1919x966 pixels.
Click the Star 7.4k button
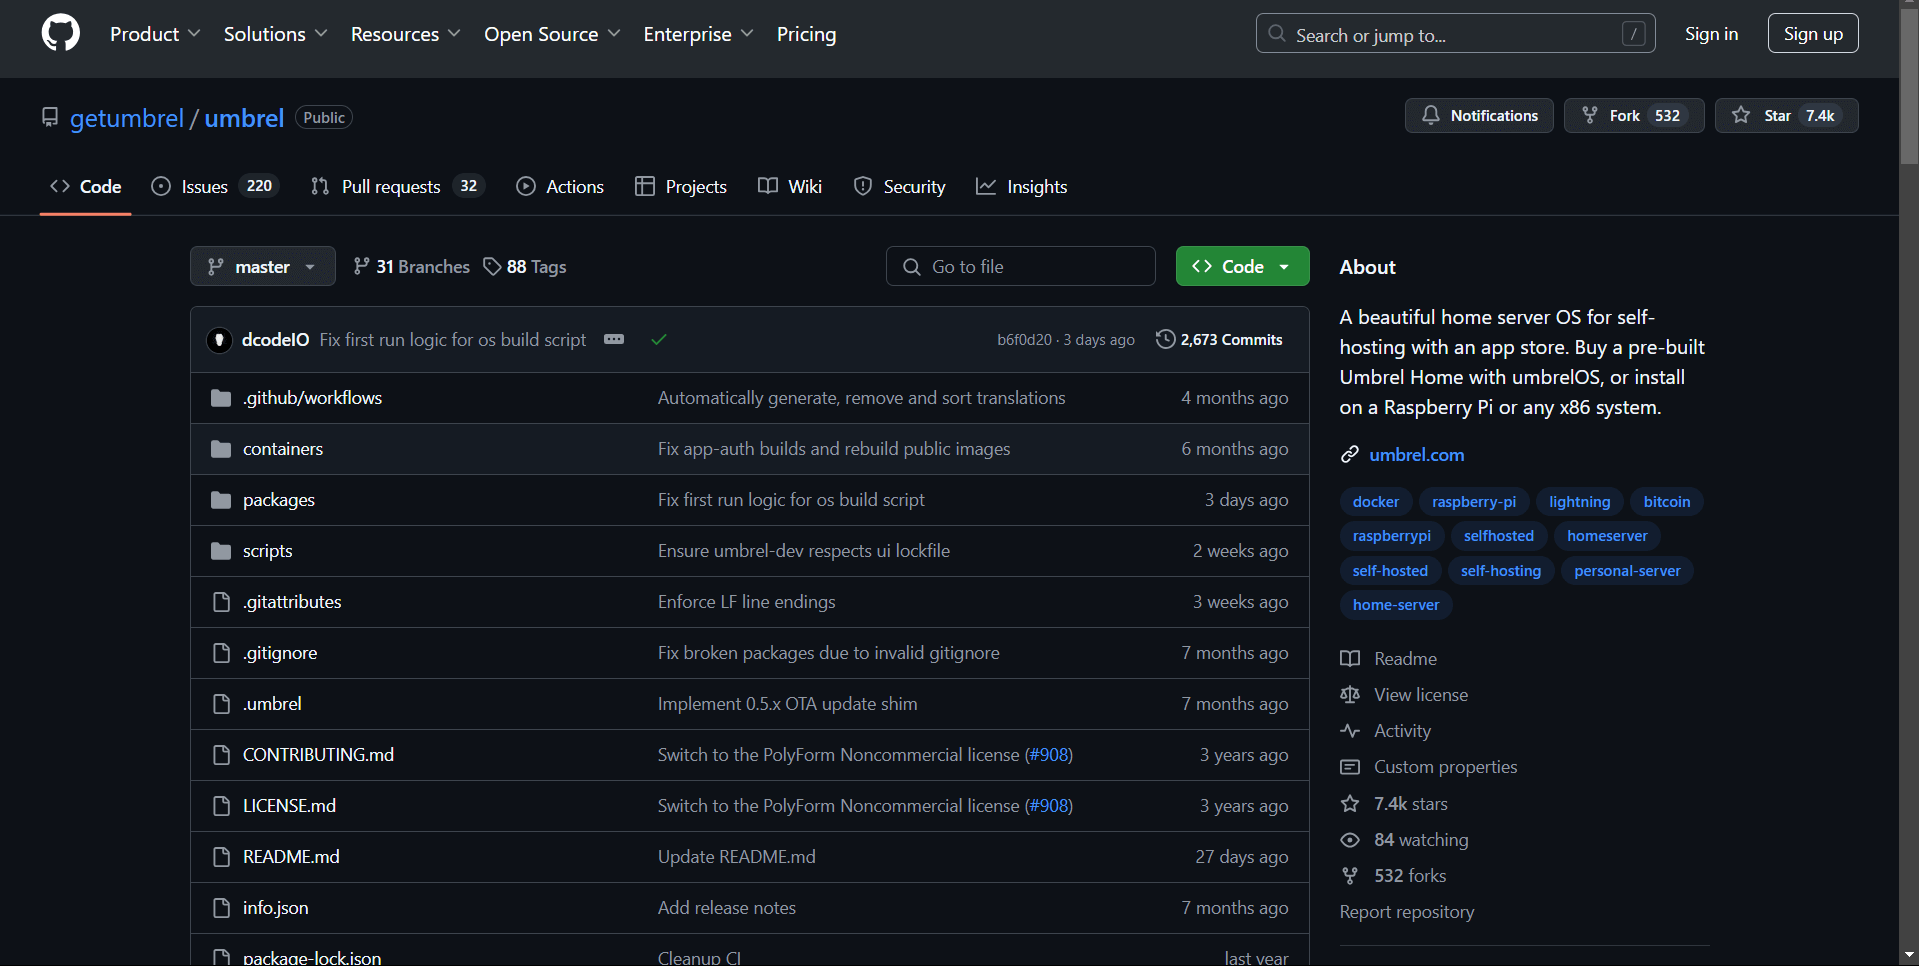click(x=1787, y=116)
